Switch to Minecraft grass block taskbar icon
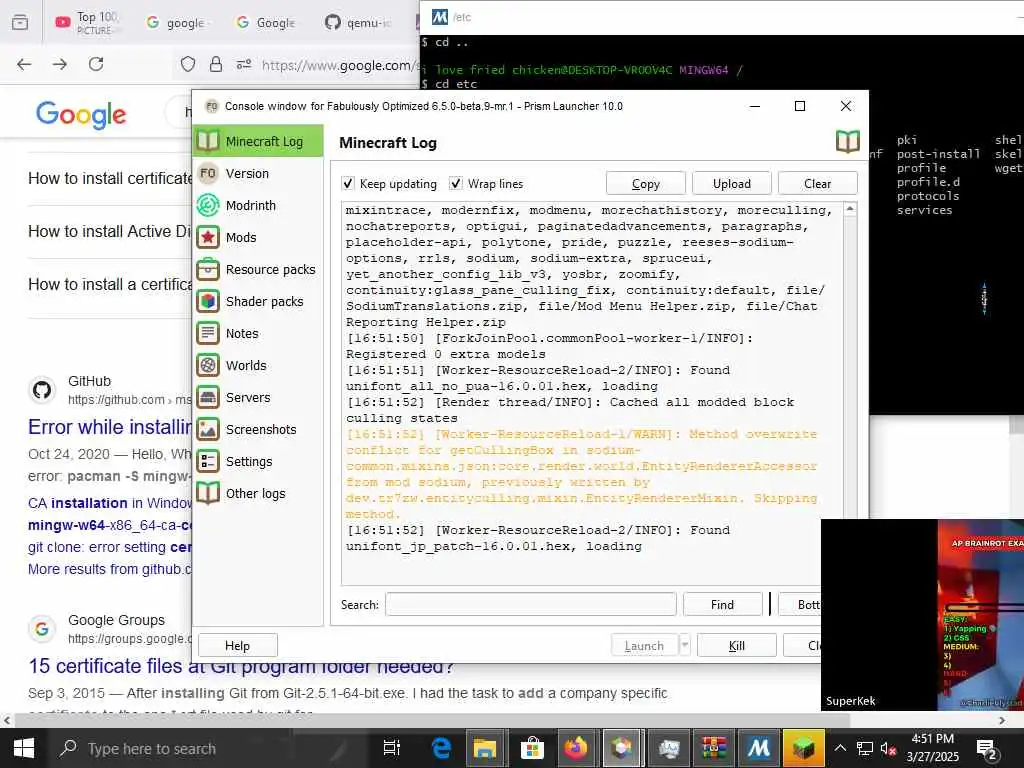Viewport: 1024px width, 768px height. [804, 748]
